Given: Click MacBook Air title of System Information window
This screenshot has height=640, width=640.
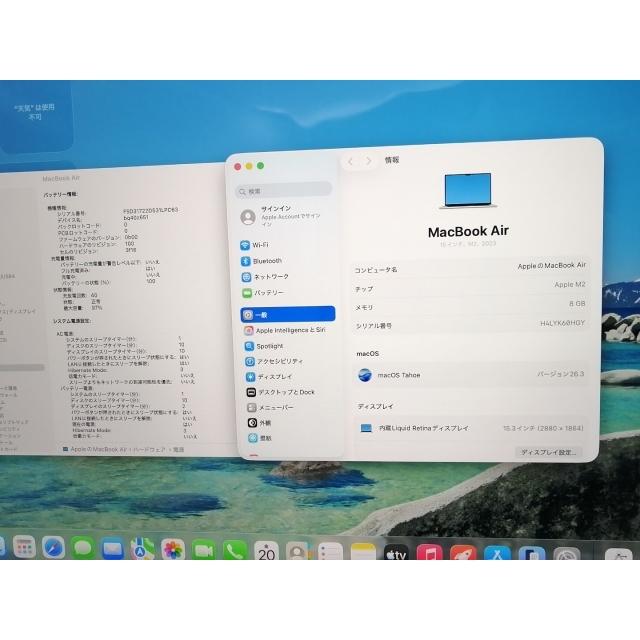Looking at the screenshot, I should coord(61,178).
